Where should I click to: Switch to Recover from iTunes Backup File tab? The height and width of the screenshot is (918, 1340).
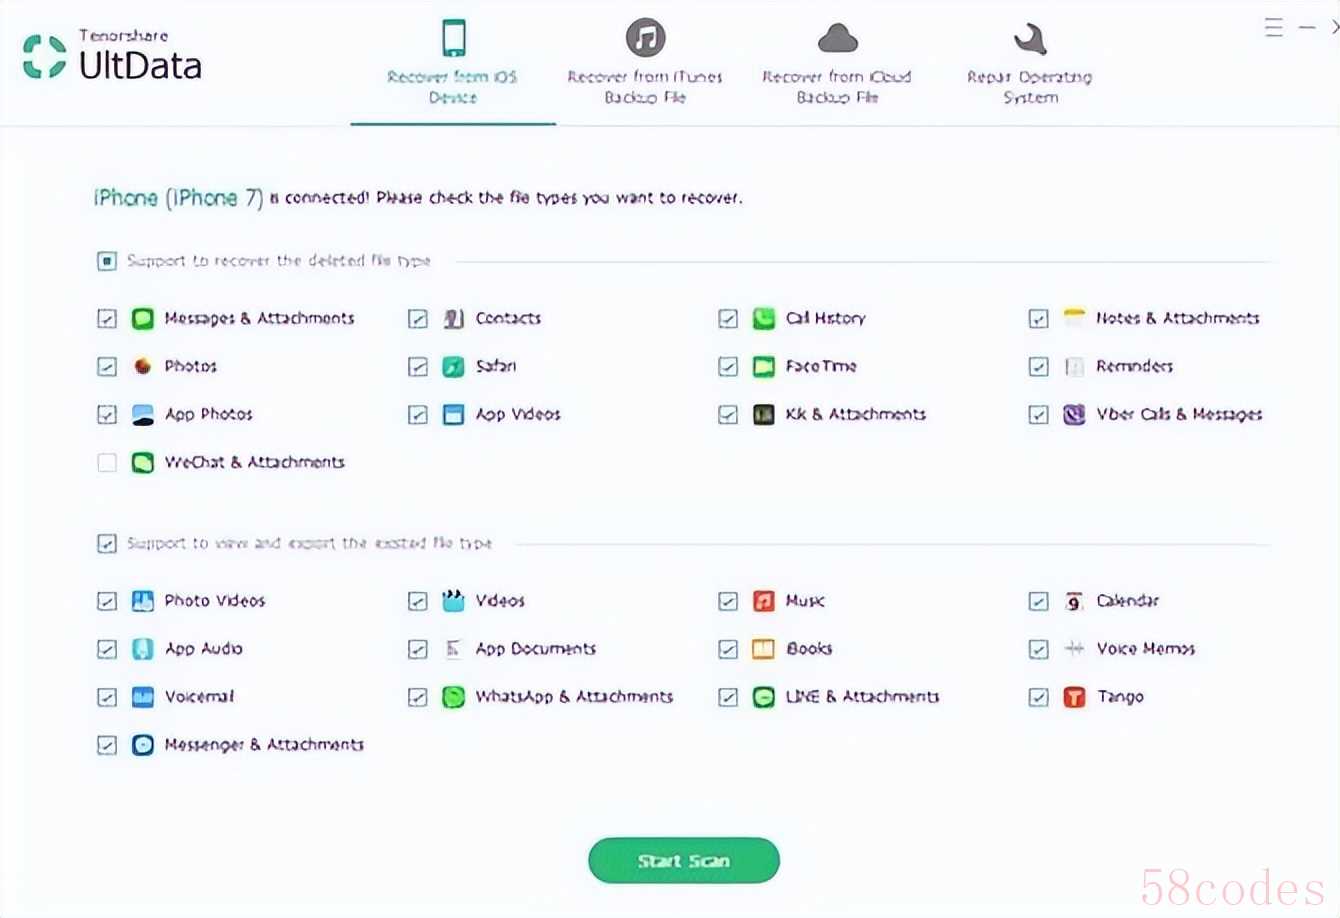pos(645,62)
